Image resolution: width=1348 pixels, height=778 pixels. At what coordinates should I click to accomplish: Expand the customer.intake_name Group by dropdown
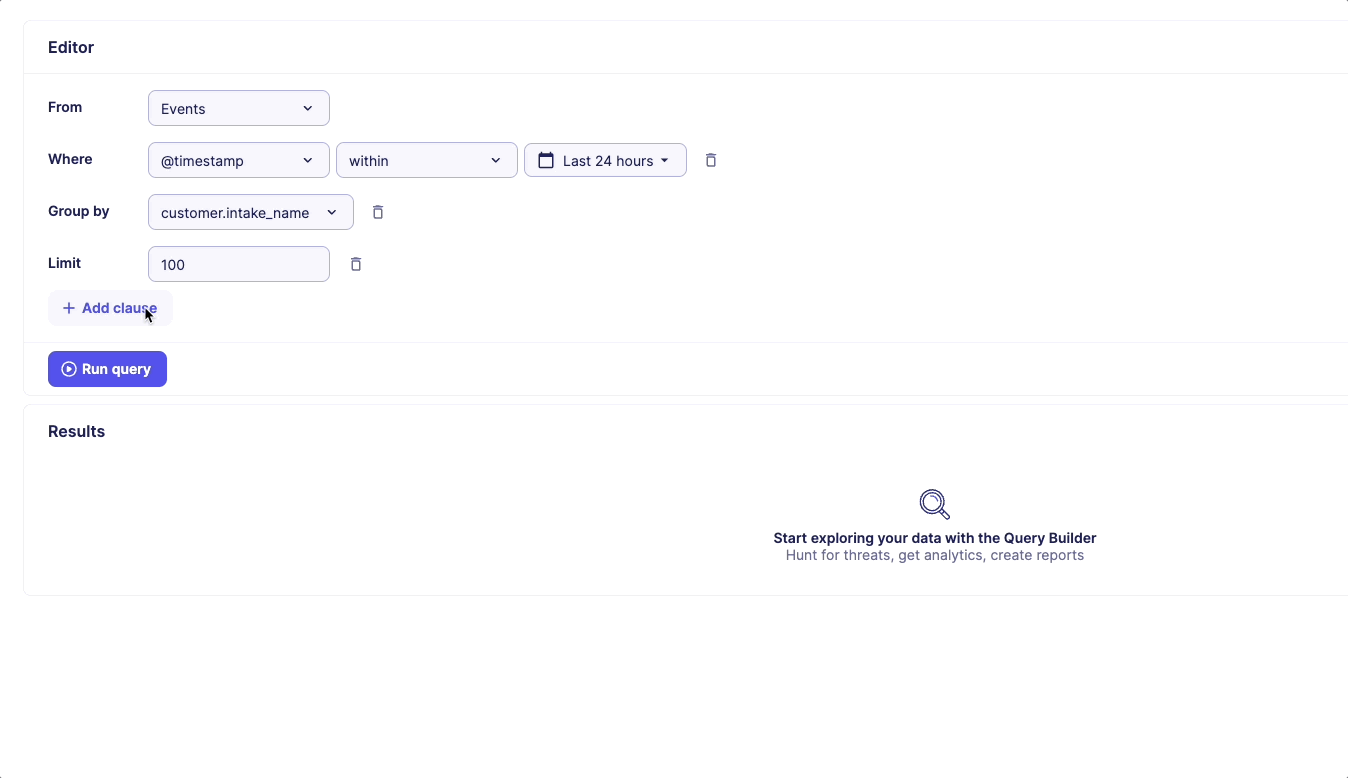250,212
